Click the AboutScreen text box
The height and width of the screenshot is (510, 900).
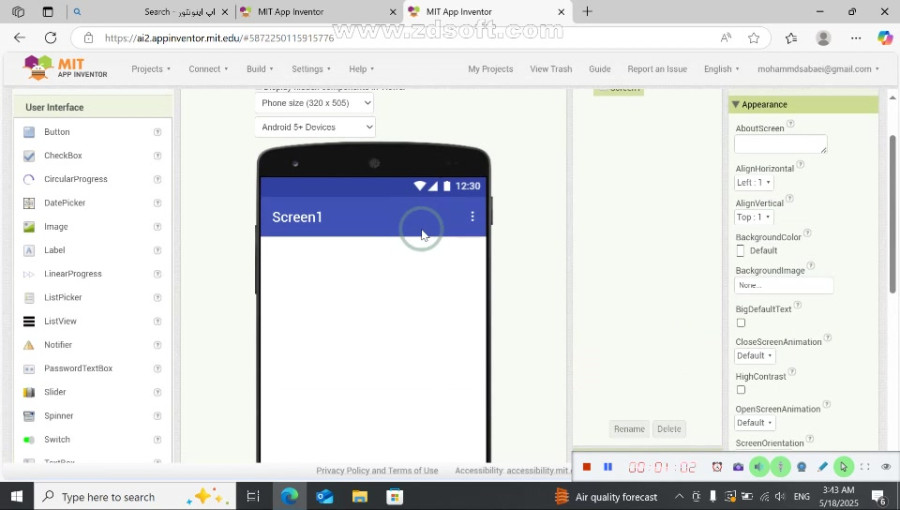781,144
